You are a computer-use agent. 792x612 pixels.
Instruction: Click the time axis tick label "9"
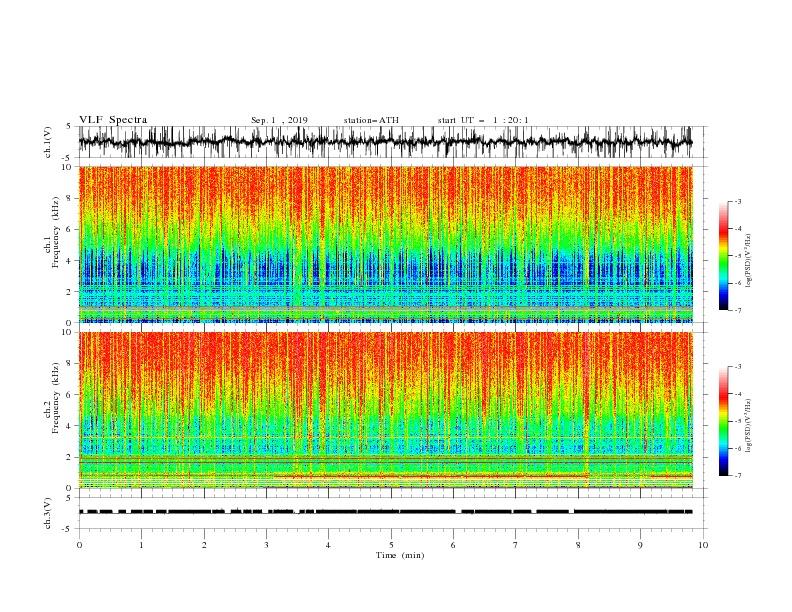[640, 545]
